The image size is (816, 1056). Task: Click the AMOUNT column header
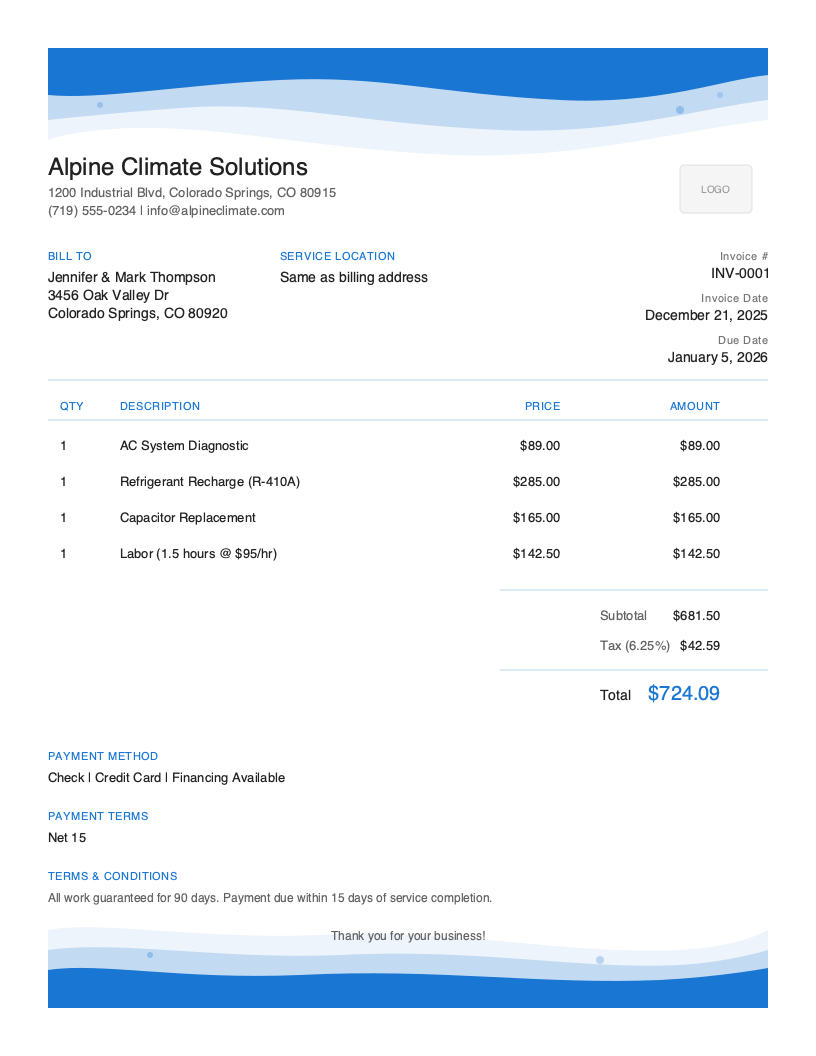(695, 406)
